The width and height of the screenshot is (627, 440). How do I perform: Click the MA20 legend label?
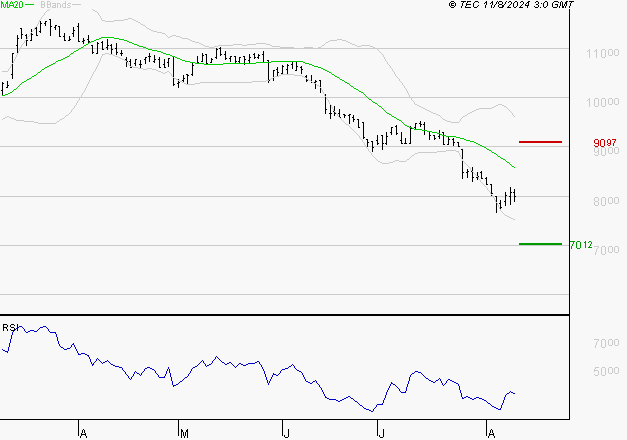click(12, 4)
